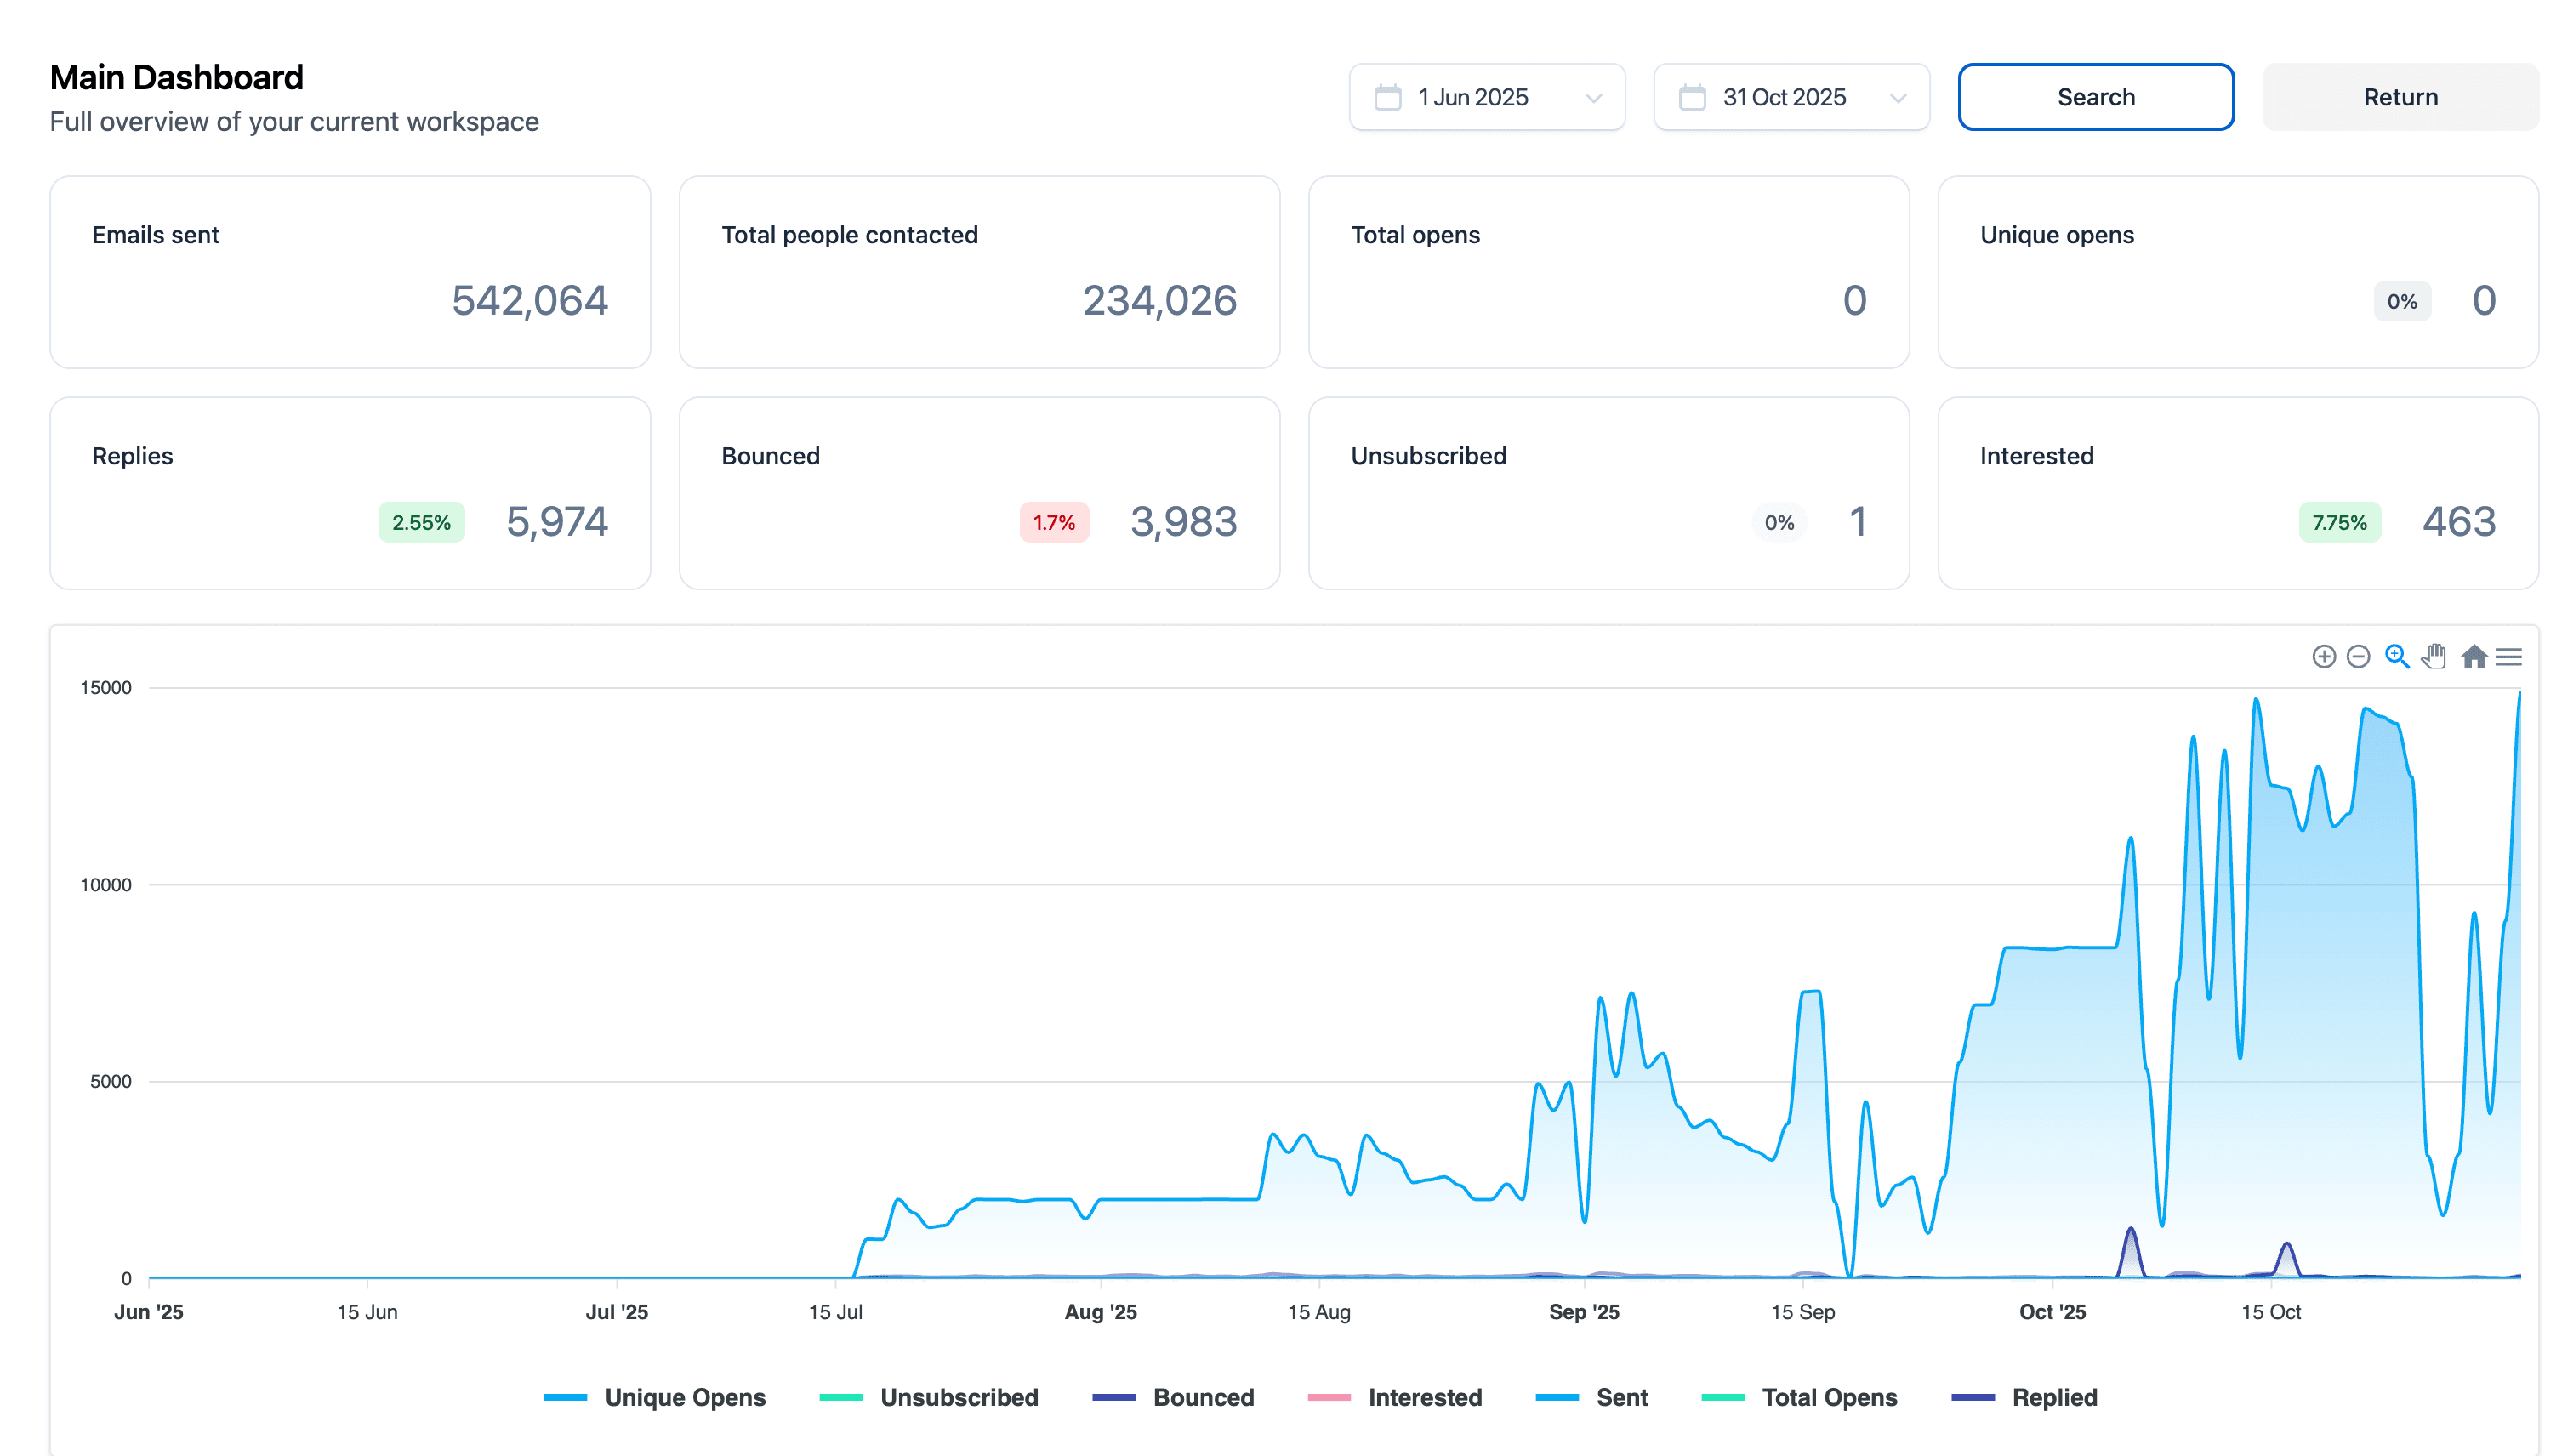Click the Interested legend color marker

(x=1329, y=1397)
